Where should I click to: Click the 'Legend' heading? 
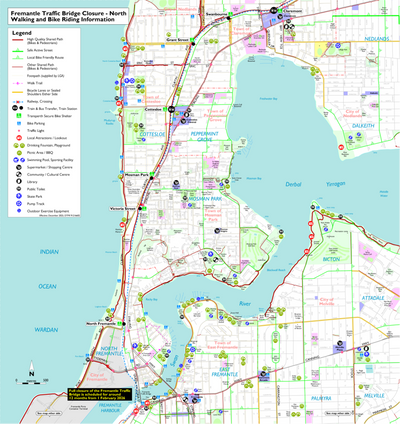[x=22, y=33]
